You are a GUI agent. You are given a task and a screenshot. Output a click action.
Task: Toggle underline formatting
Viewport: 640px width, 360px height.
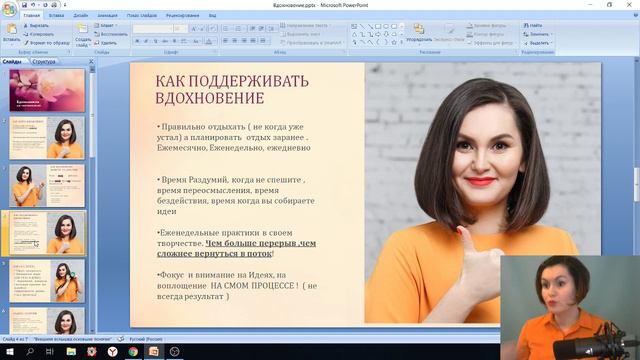tap(156, 41)
